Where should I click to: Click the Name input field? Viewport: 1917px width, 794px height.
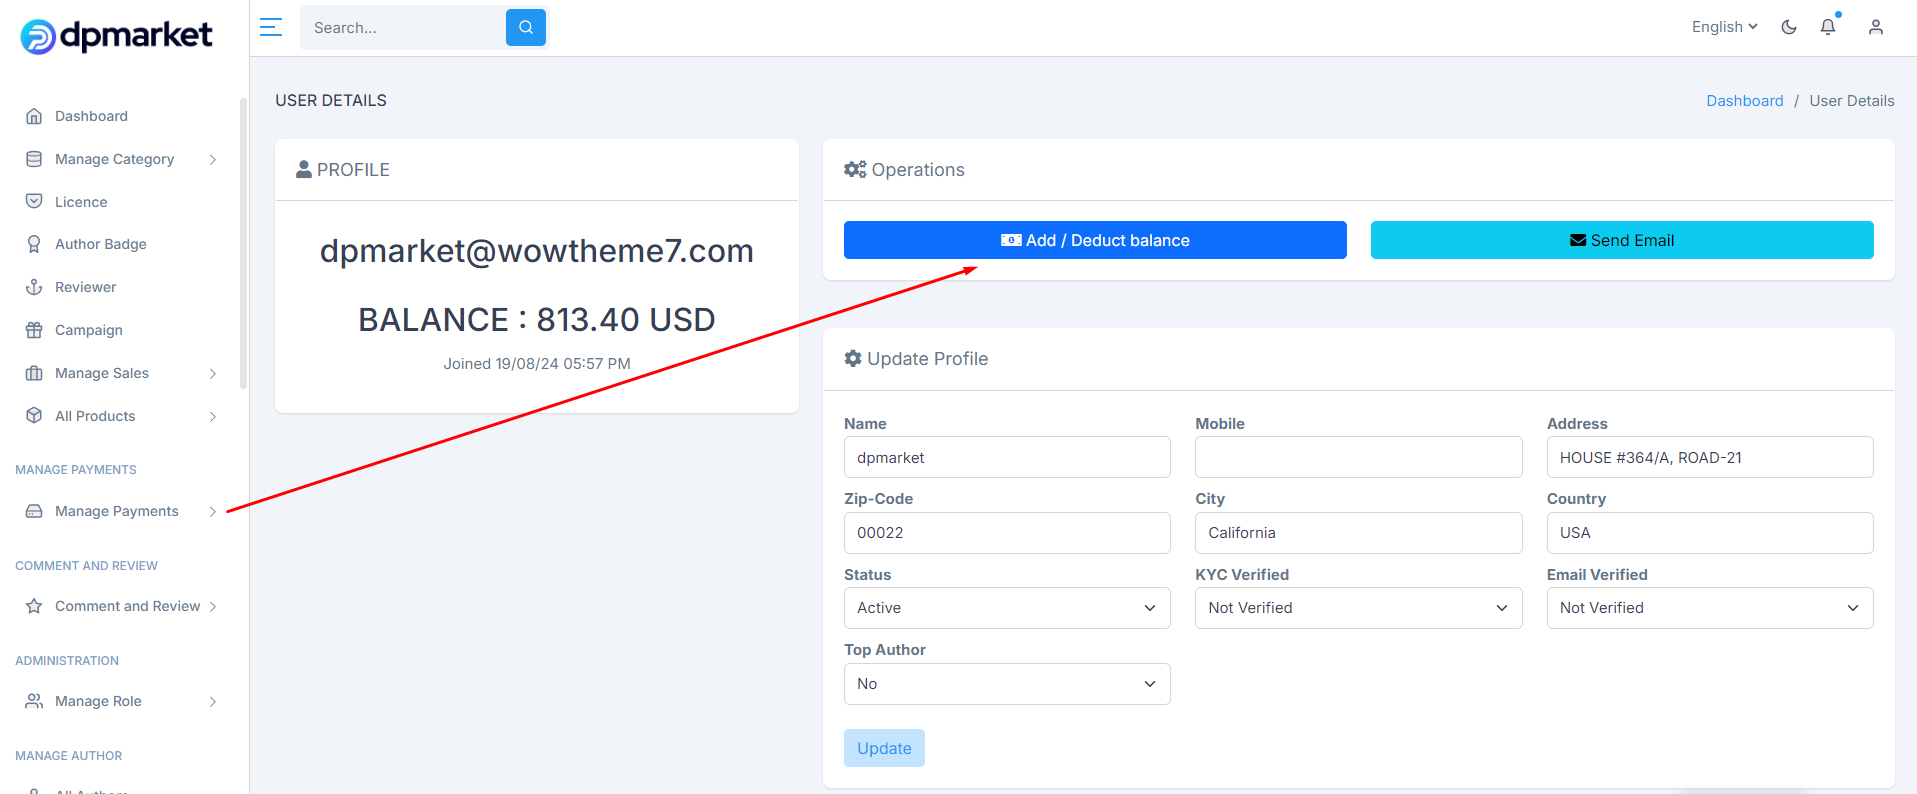[1007, 457]
